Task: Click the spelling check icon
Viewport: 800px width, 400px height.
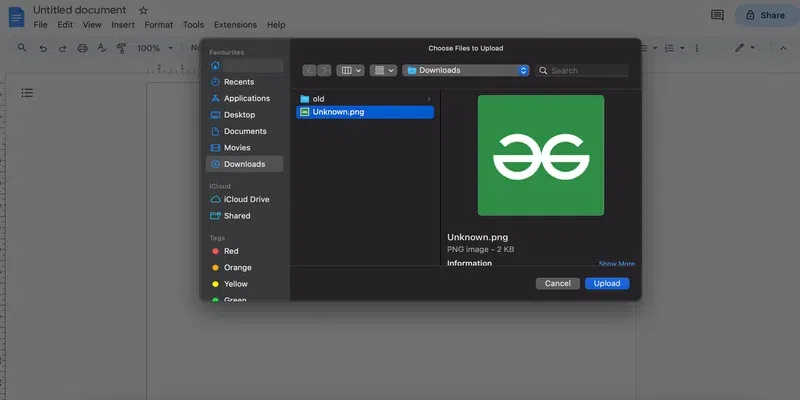Action: point(102,48)
